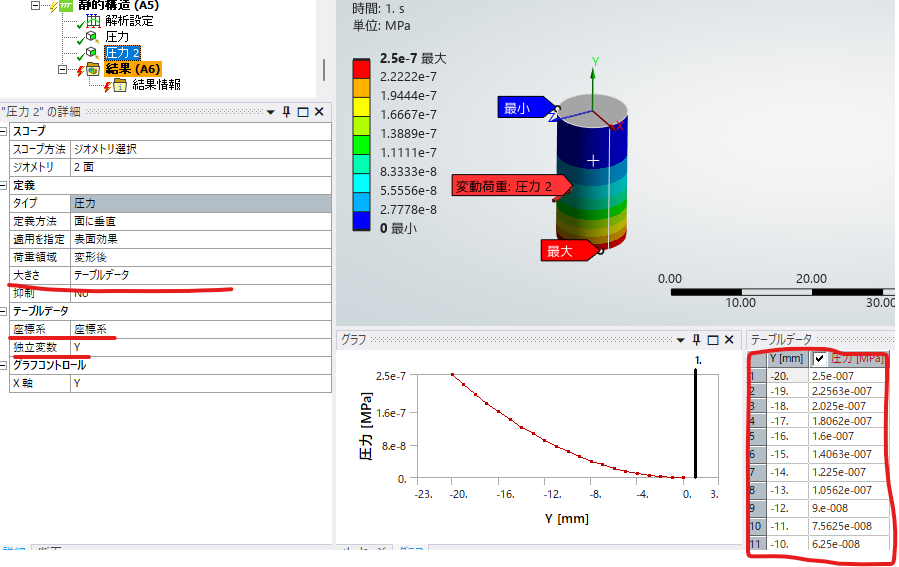Collapse the 結果 (A6) tree branch
This screenshot has height=567, width=899.
(x=63, y=69)
